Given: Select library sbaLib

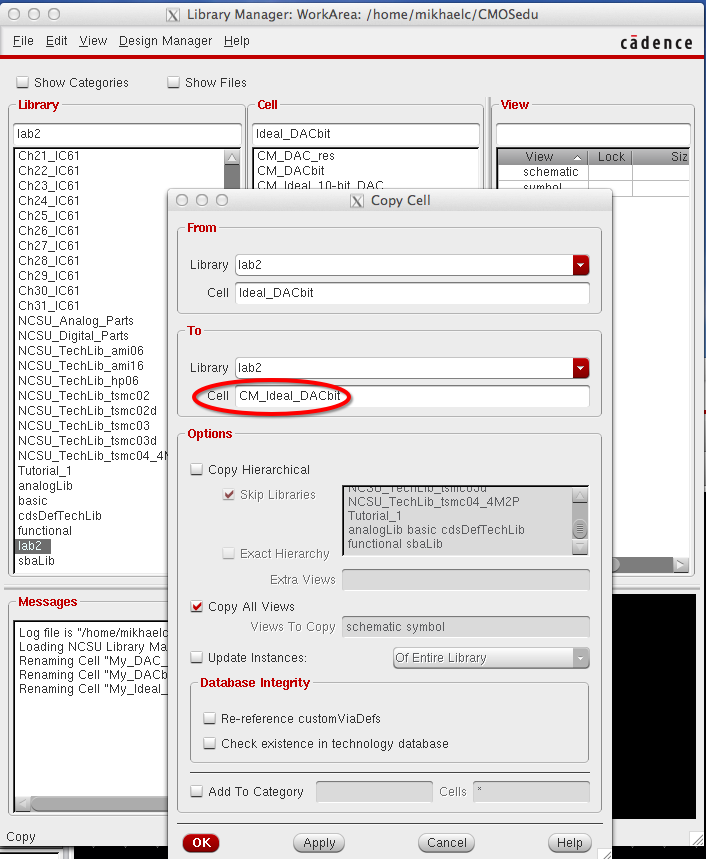Looking at the screenshot, I should 36,560.
